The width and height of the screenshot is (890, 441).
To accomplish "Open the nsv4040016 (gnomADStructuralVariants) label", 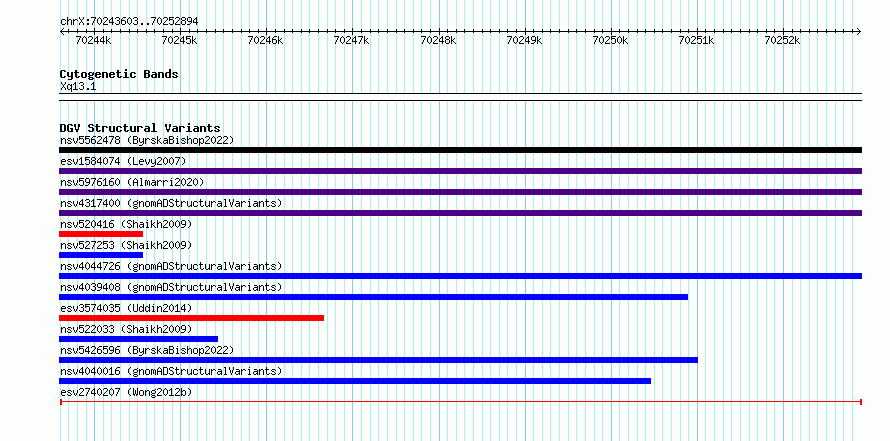I will click(x=171, y=371).
